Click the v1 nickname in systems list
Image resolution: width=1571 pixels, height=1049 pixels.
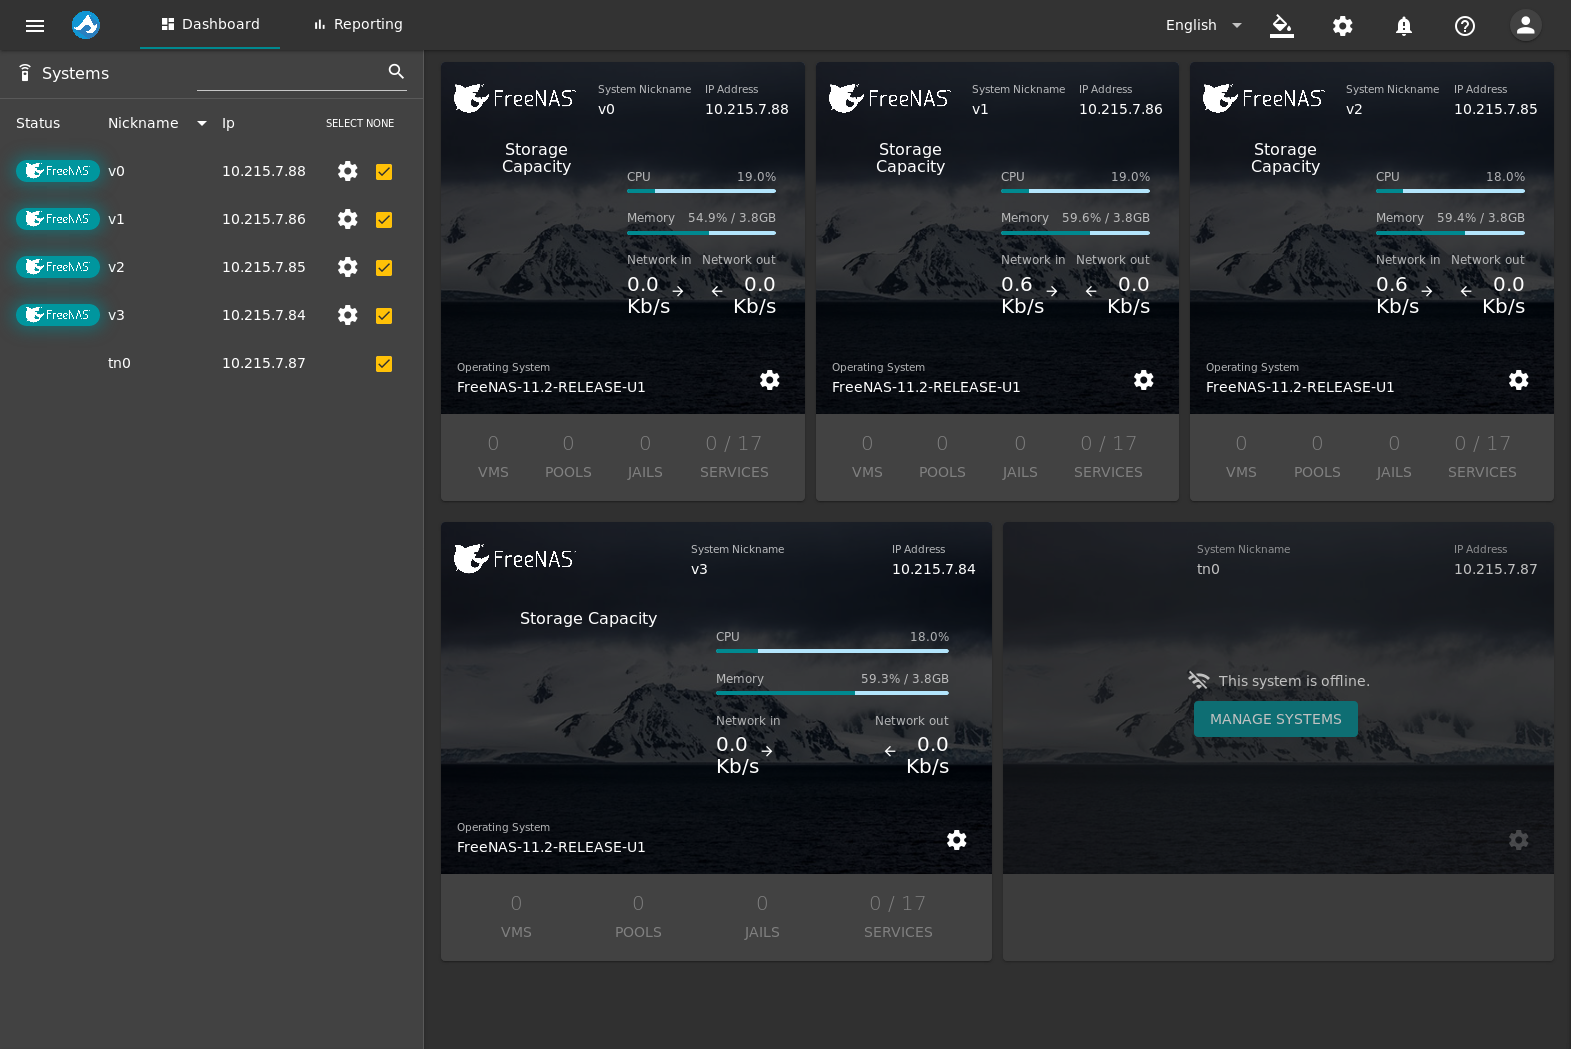[116, 219]
